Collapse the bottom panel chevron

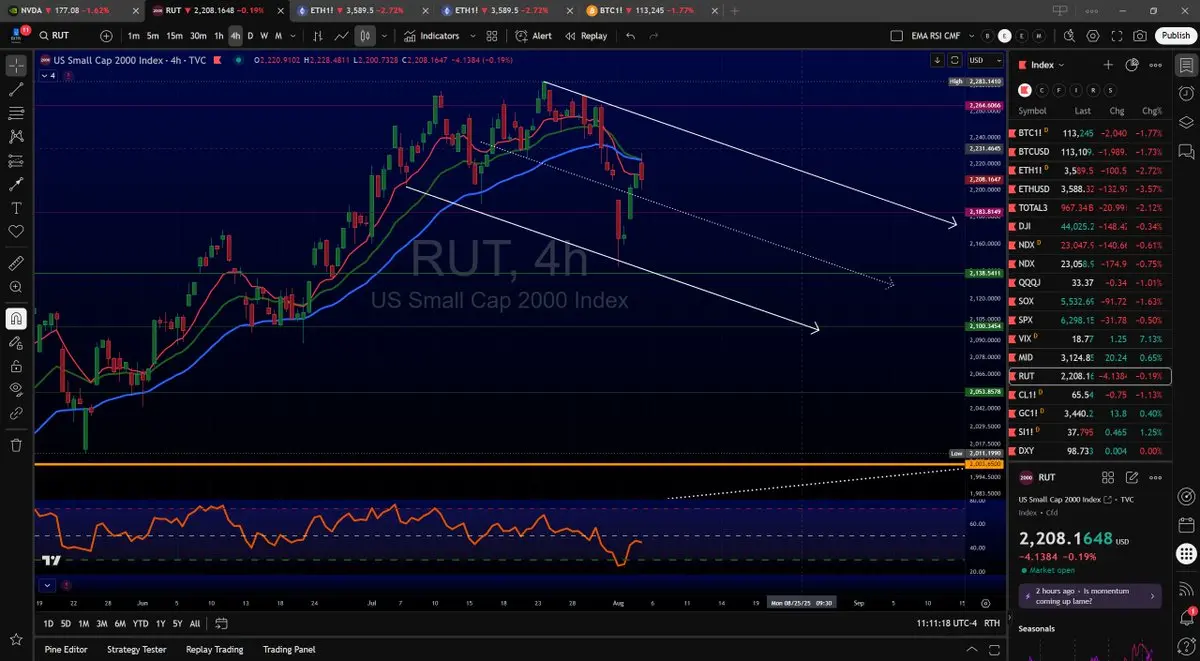coord(971,649)
